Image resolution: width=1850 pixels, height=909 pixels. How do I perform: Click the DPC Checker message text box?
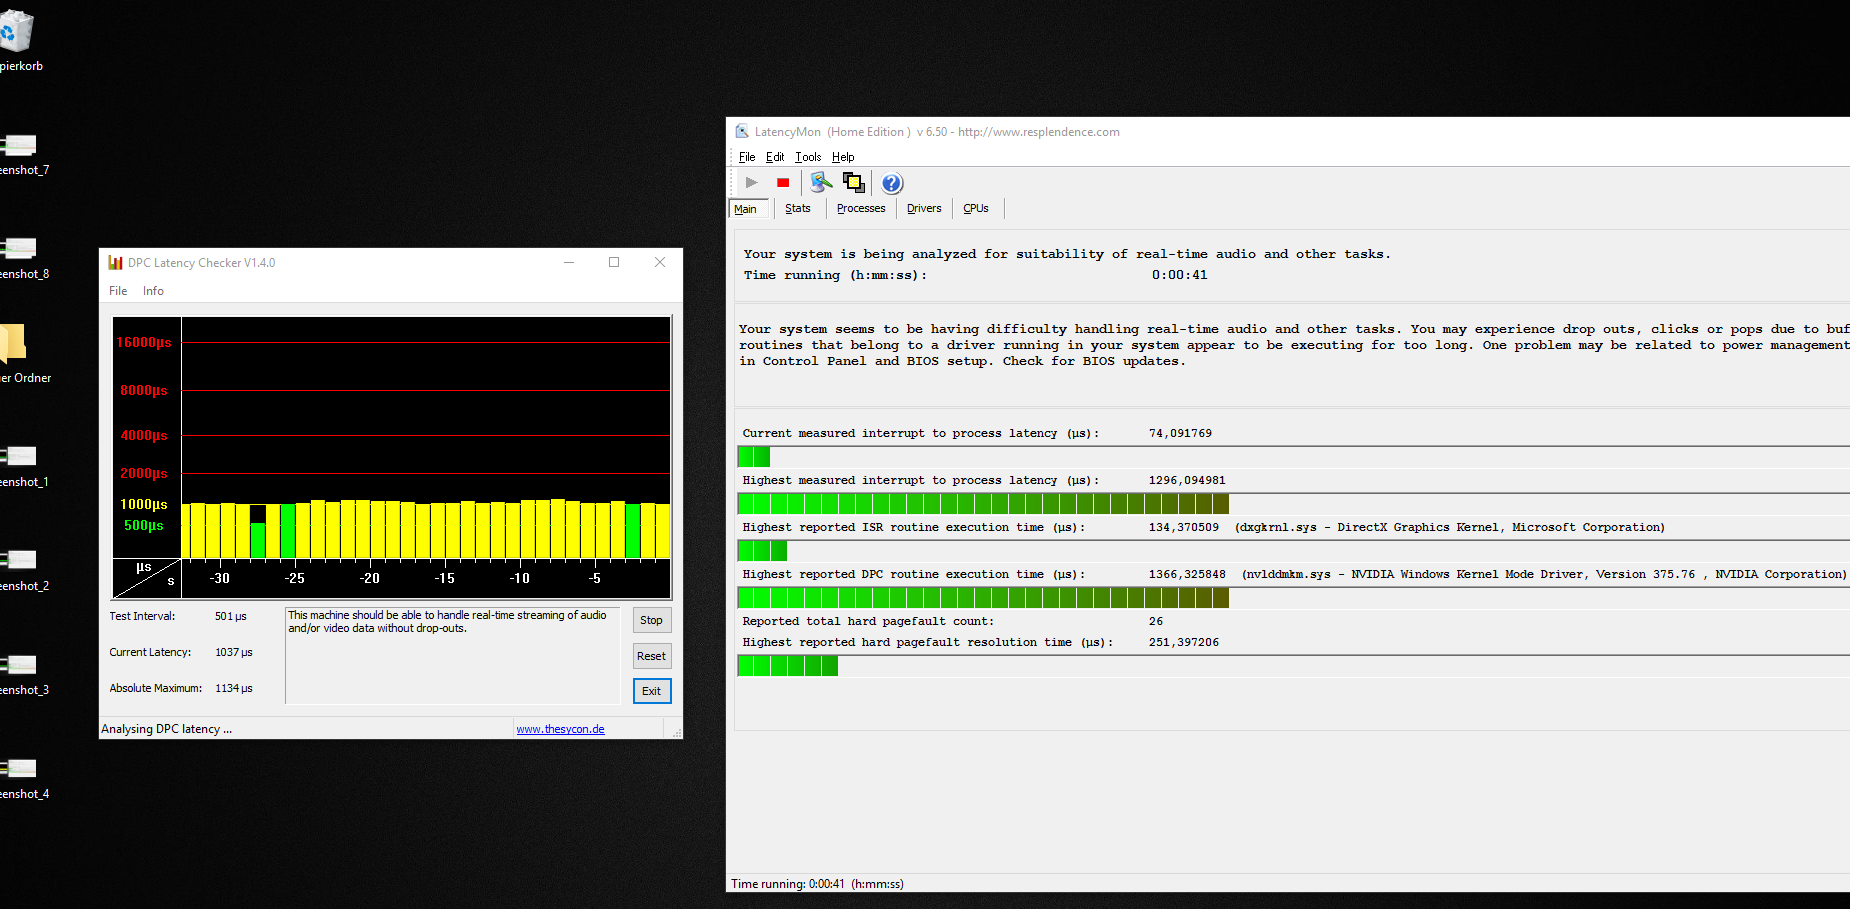tap(452, 655)
